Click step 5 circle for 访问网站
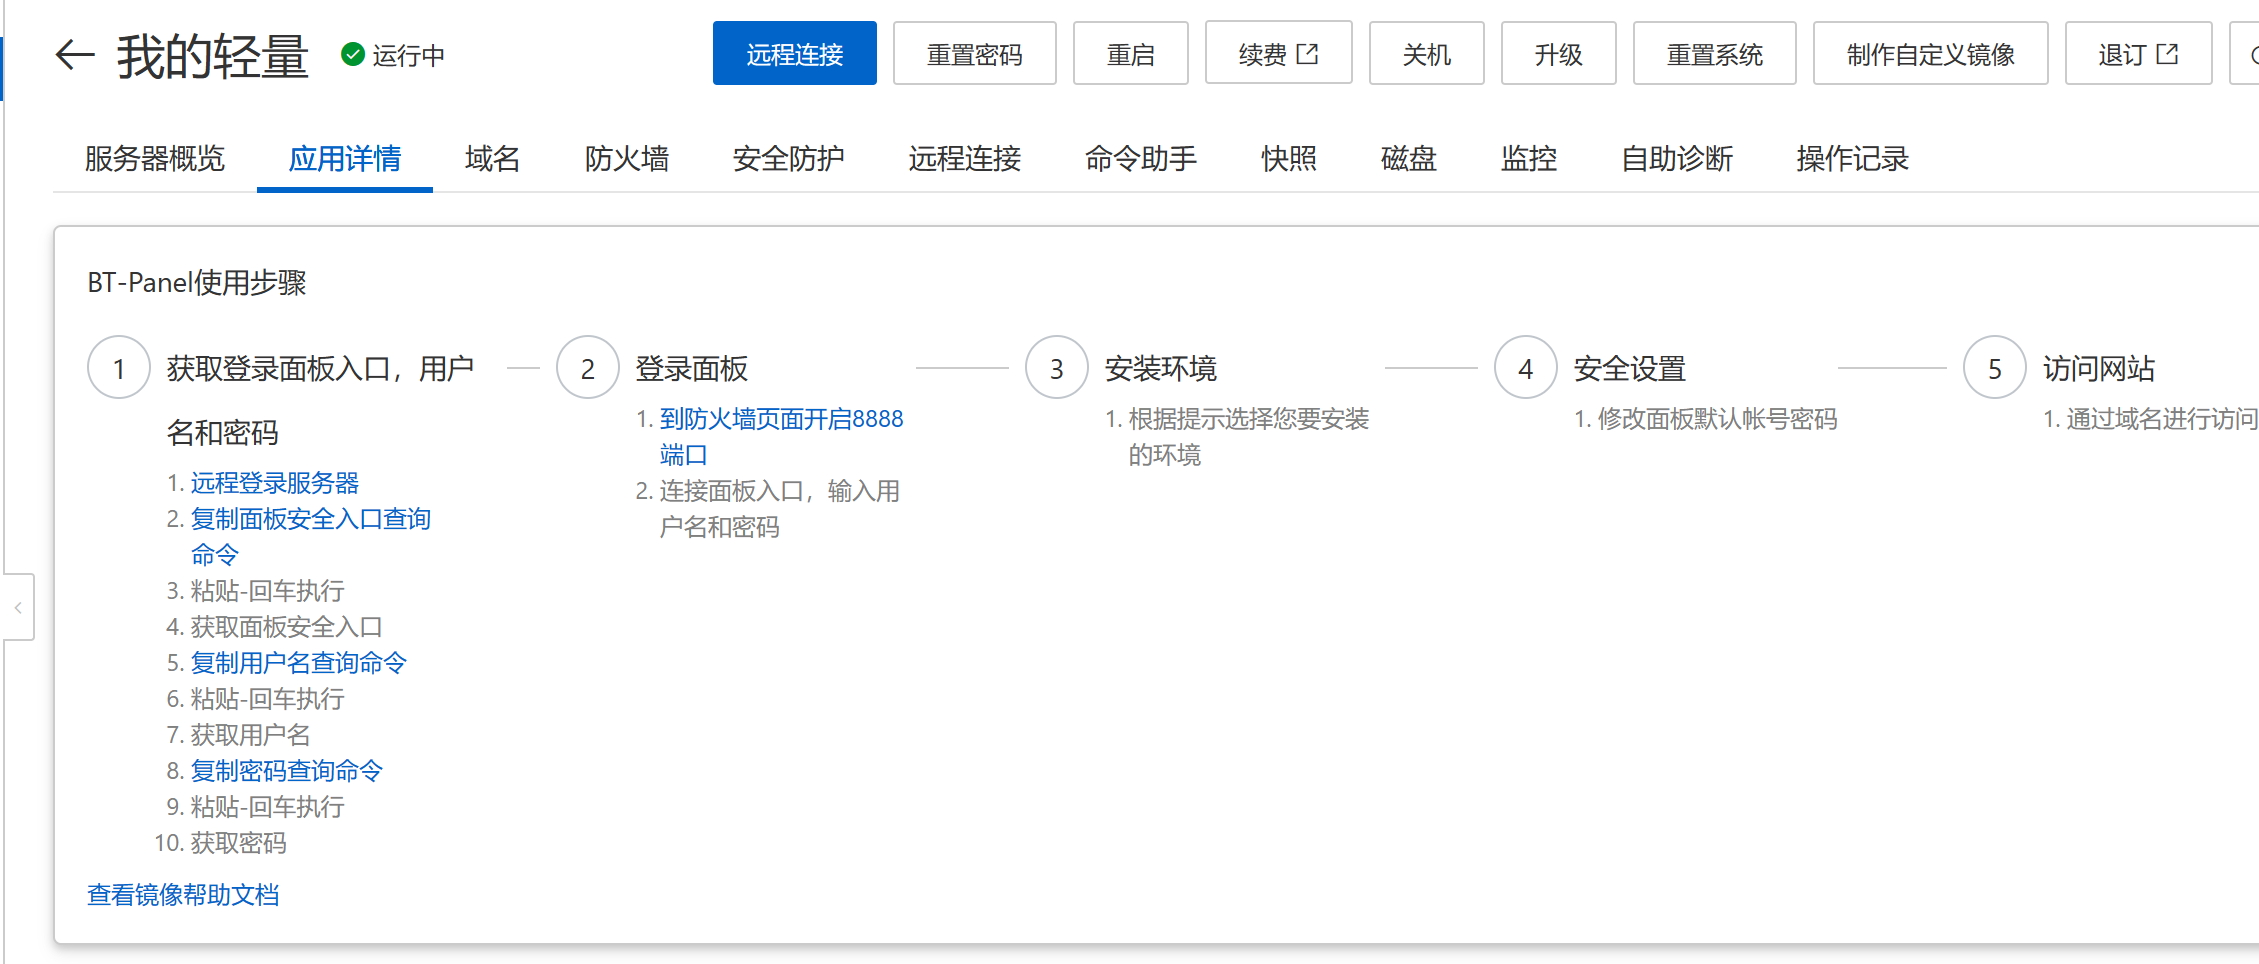The height and width of the screenshot is (964, 2259). coord(1994,368)
